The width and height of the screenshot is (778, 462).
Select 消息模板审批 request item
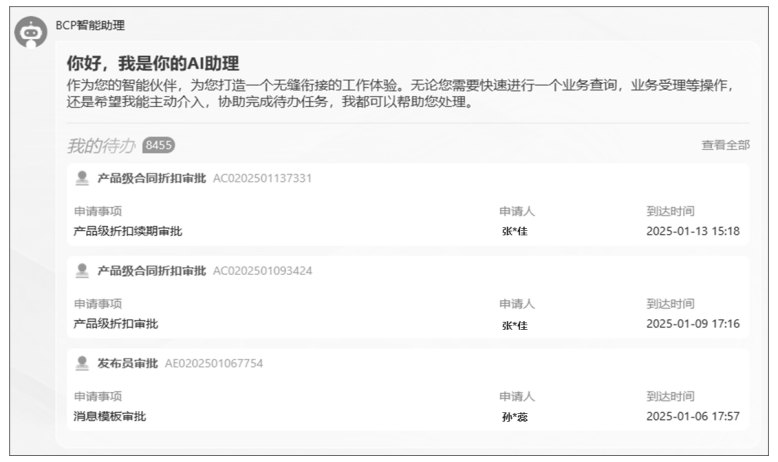pyautogui.click(x=110, y=416)
